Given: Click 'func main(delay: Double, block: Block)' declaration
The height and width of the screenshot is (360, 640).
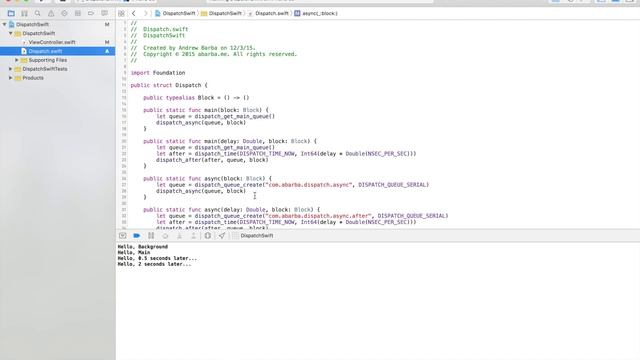Looking at the screenshot, I should pos(230,141).
